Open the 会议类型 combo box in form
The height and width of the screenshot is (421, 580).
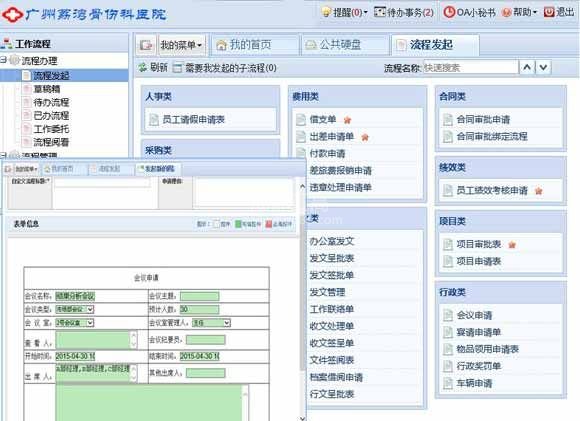(x=75, y=309)
